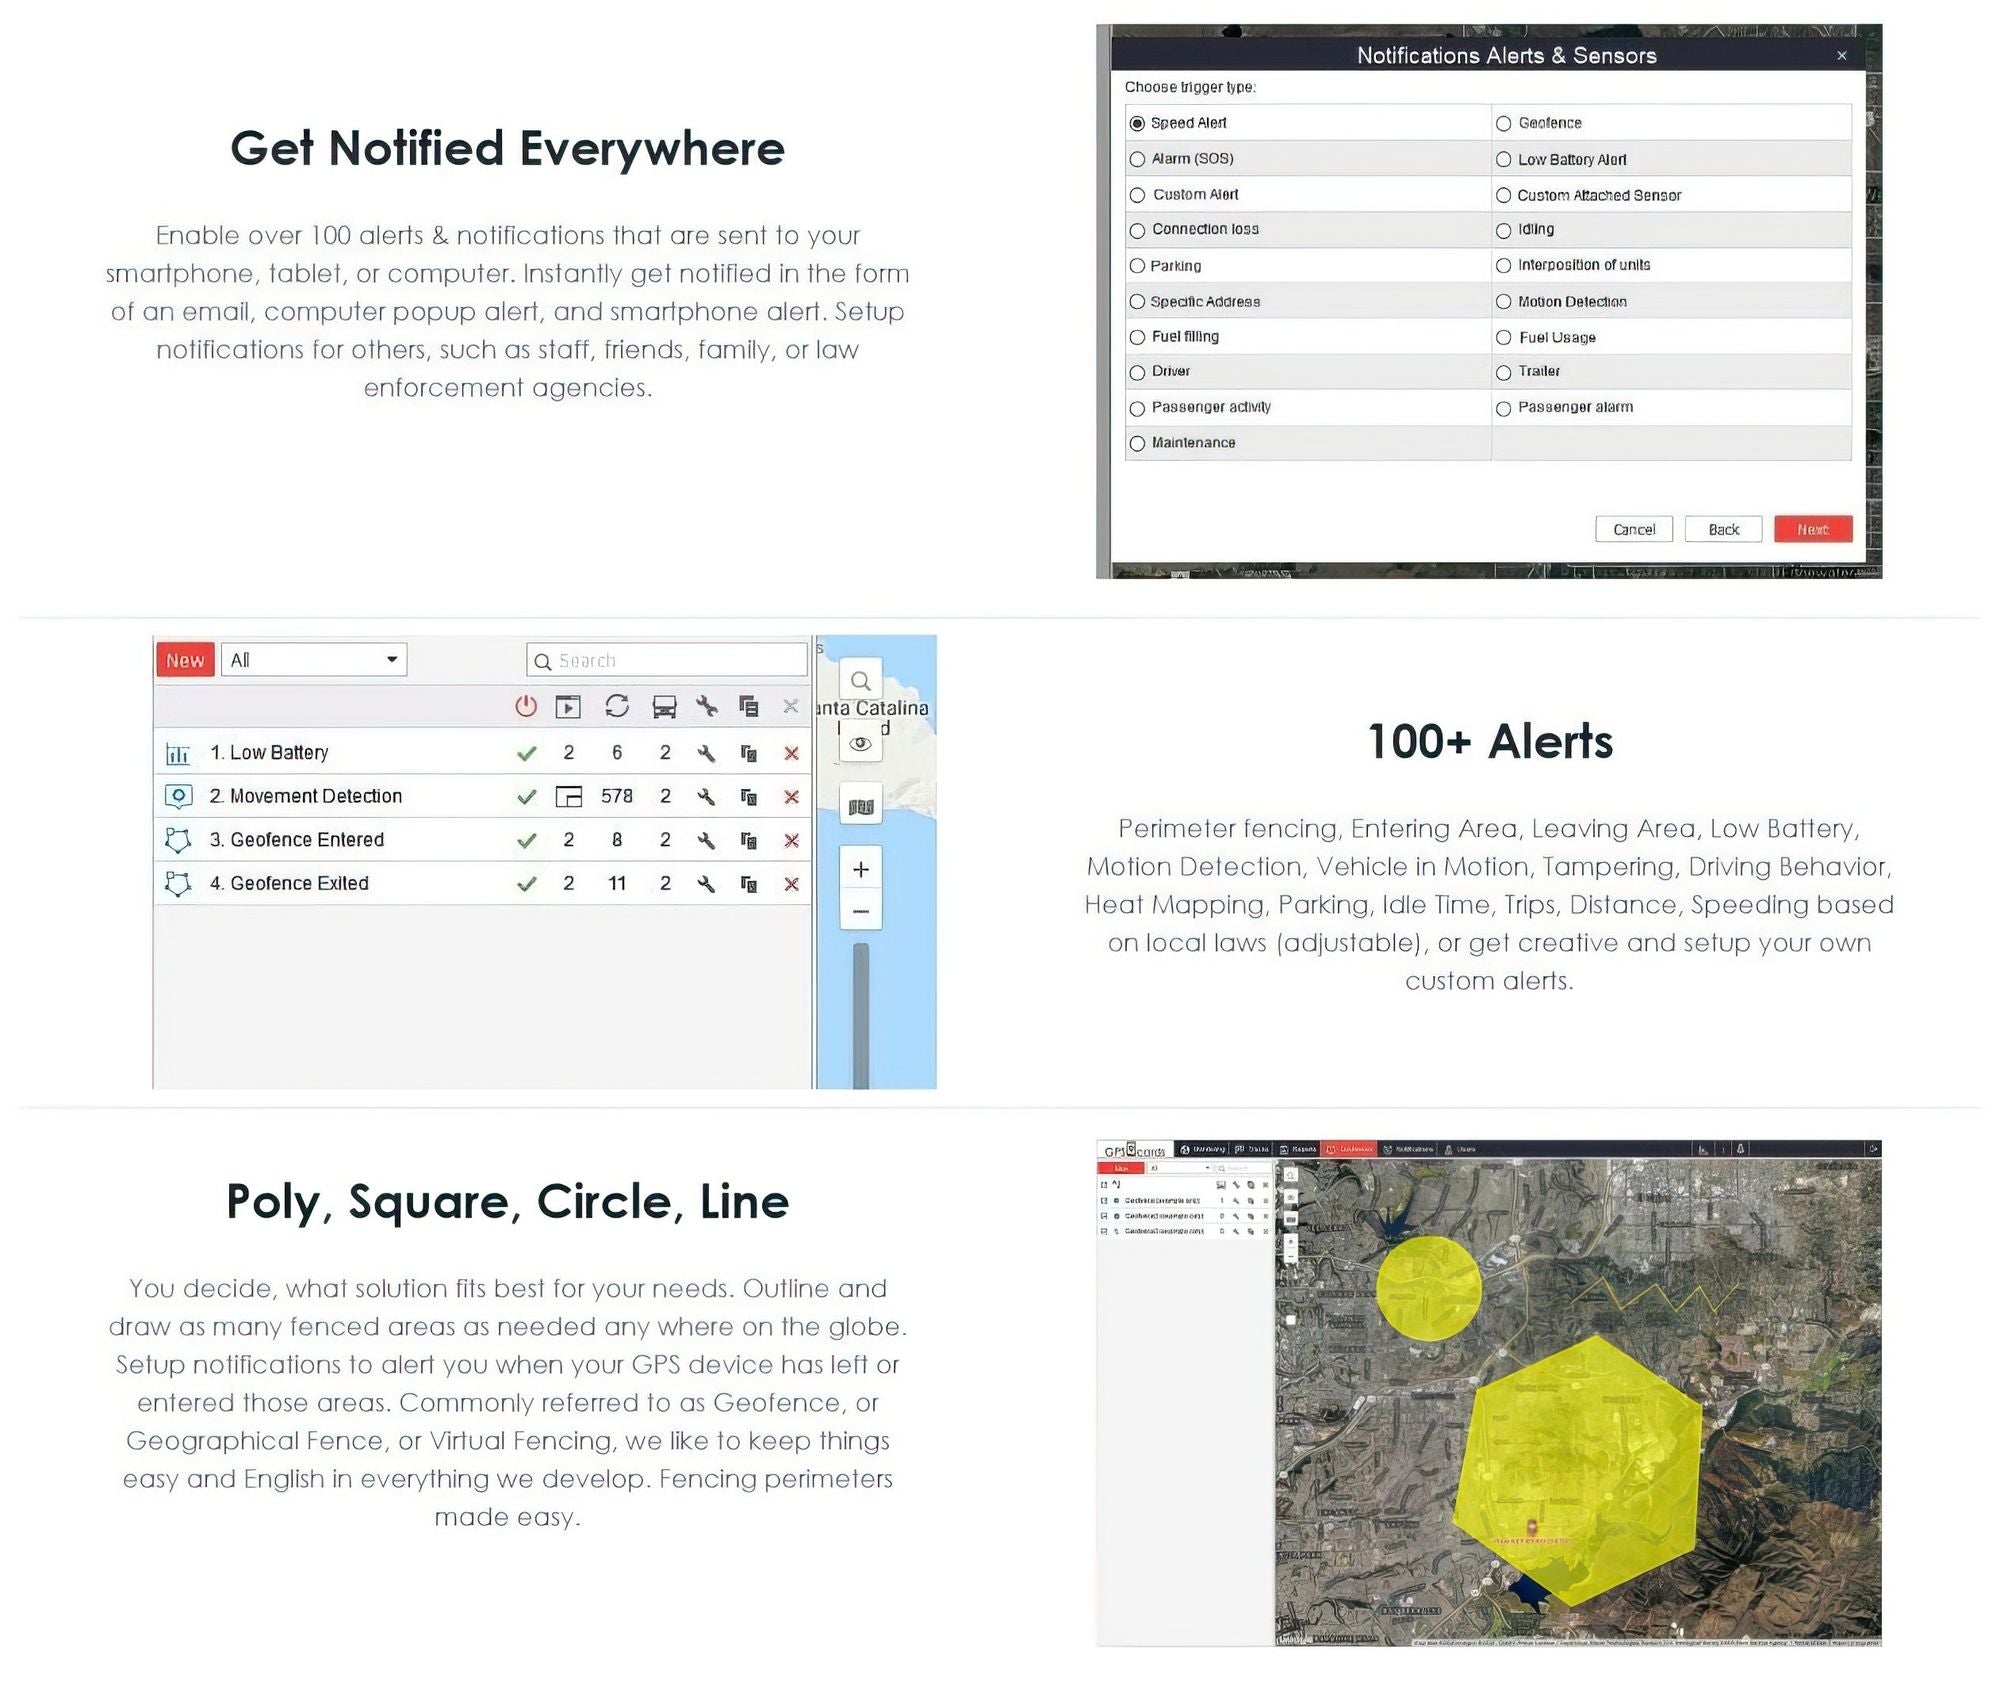Click the duplicate/copy row icon
The width and height of the screenshot is (2000, 1691).
[x=748, y=706]
